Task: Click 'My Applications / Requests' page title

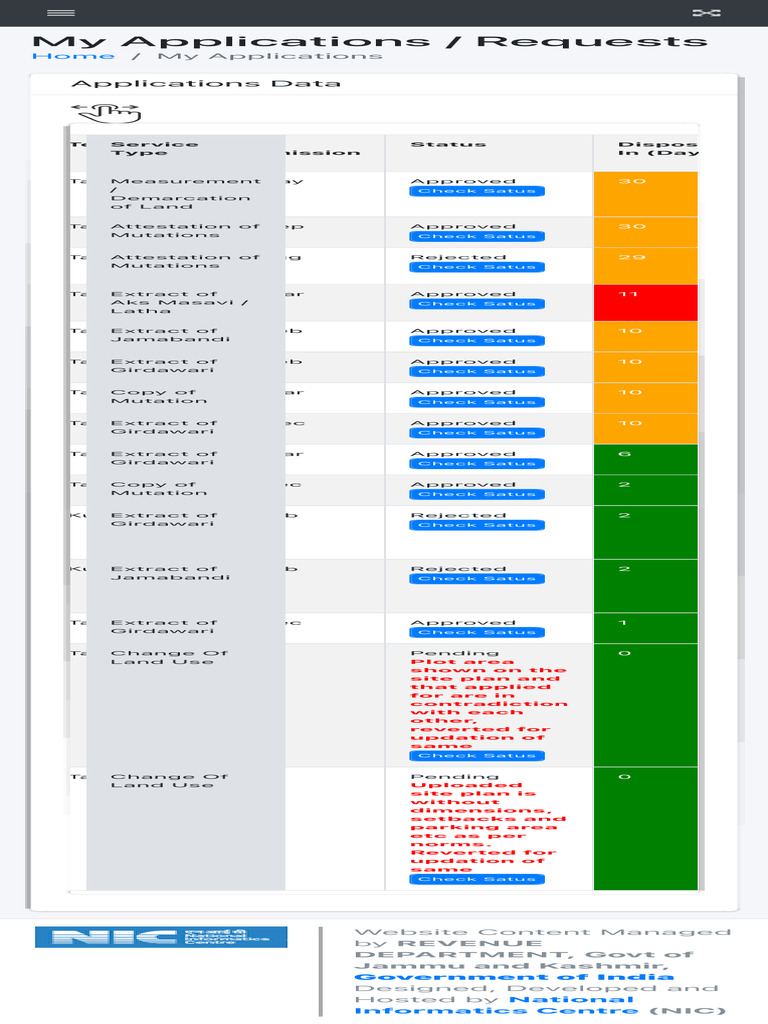Action: tap(370, 42)
